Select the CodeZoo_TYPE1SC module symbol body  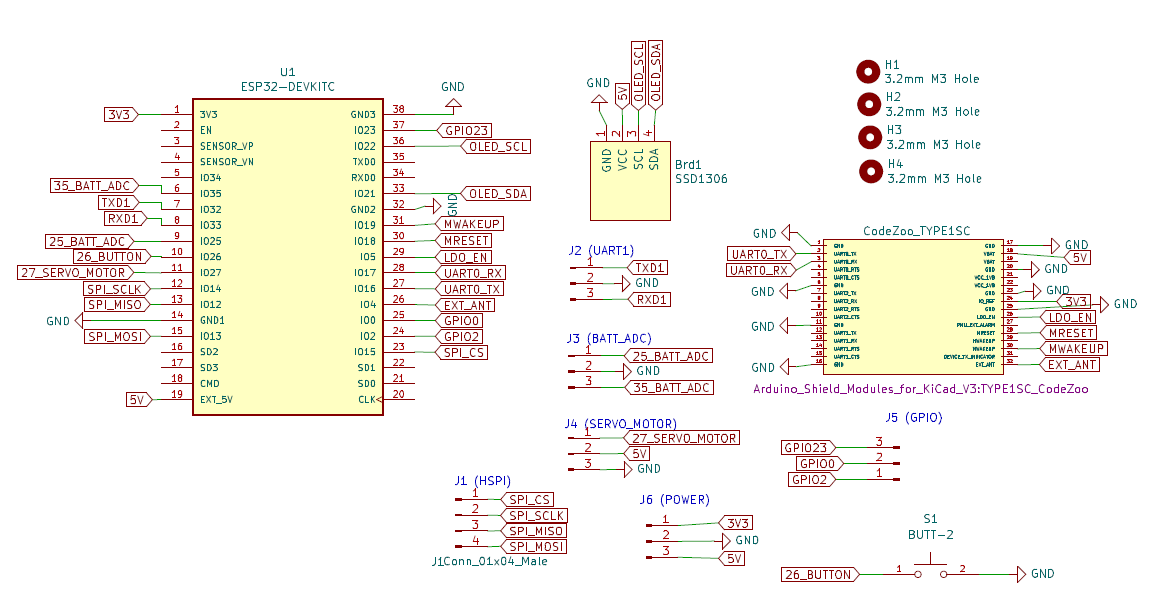click(x=911, y=306)
